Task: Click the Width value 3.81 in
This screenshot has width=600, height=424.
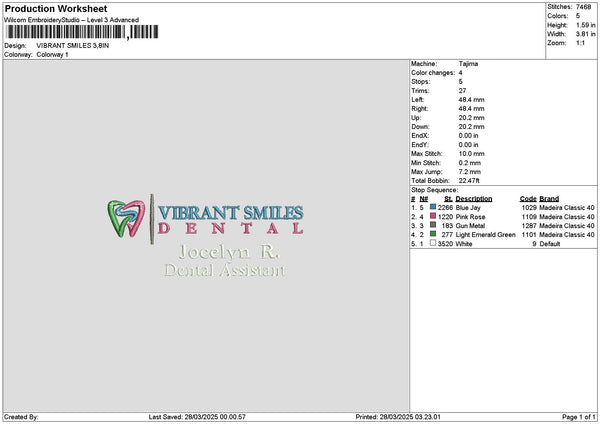Action: 585,34
